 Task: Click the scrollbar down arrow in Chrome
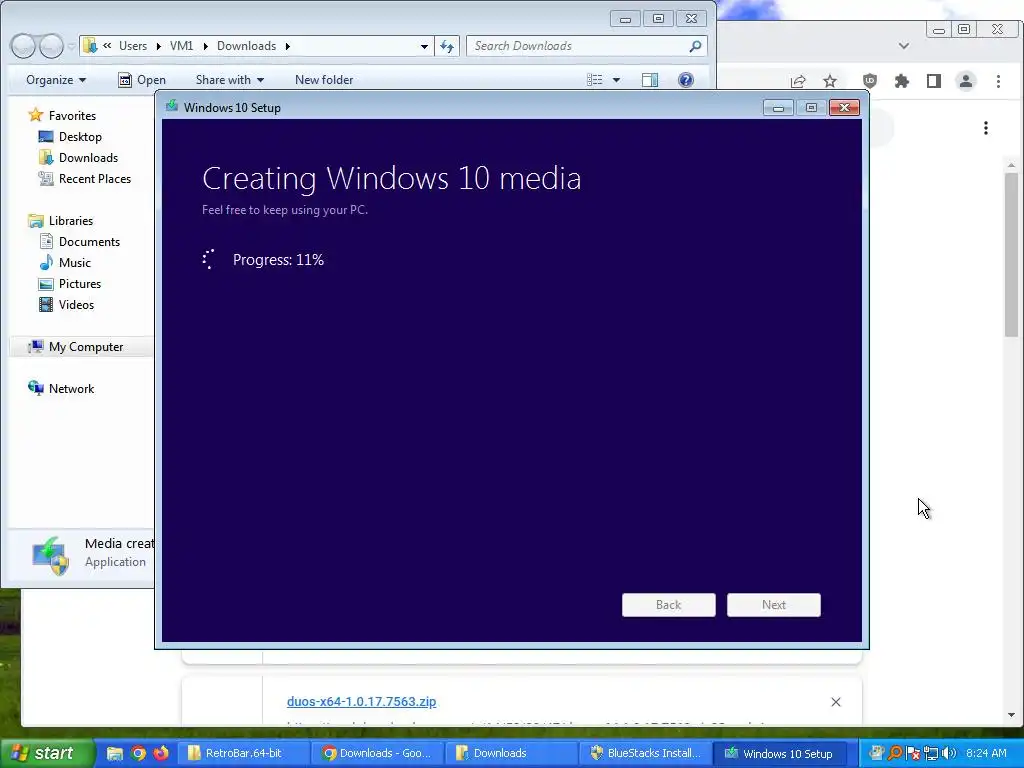1012,715
